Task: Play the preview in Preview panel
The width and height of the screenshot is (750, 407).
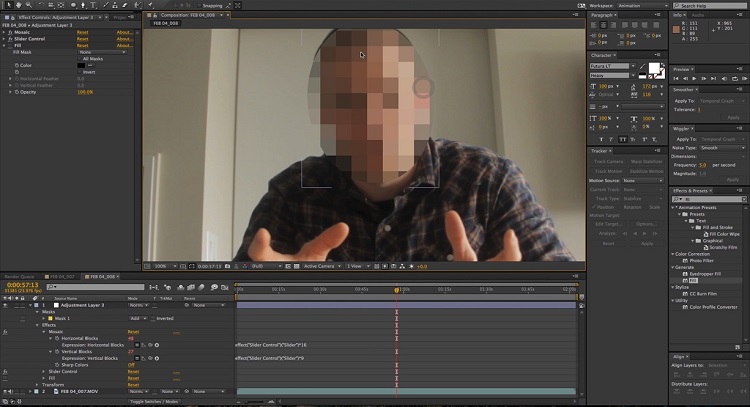Action: 694,78
